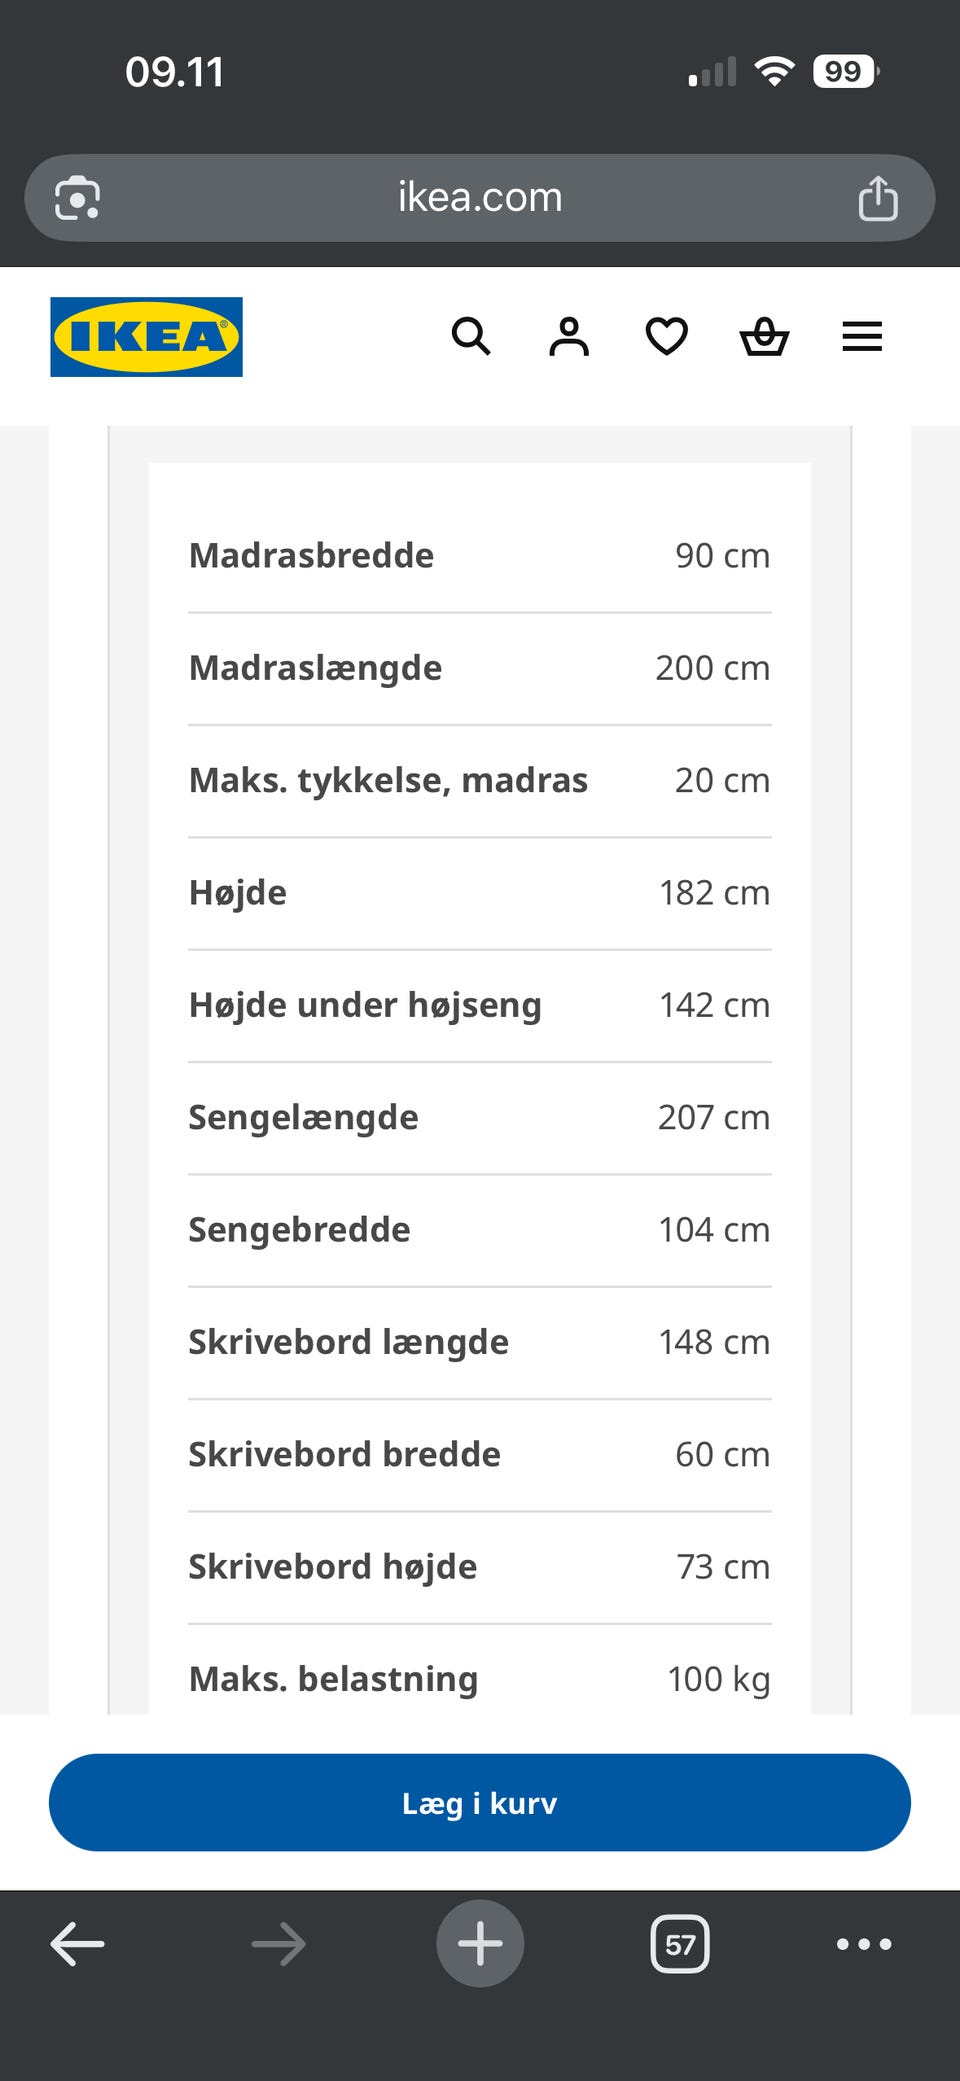Open the shopping basket icon
Viewport: 960px width, 2081px height.
[765, 337]
